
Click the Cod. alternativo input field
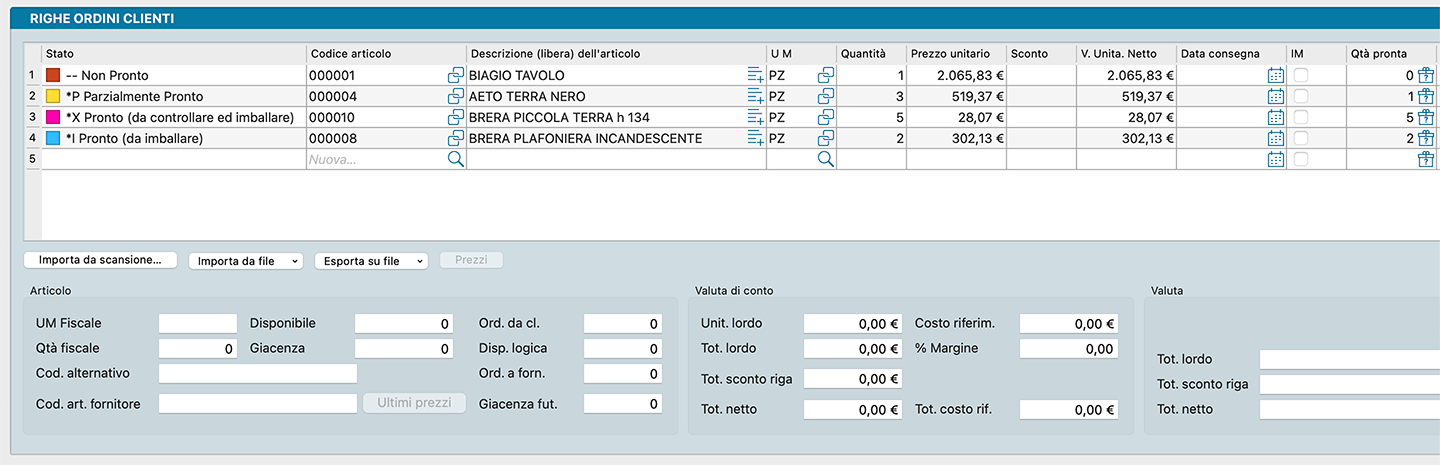click(x=257, y=373)
